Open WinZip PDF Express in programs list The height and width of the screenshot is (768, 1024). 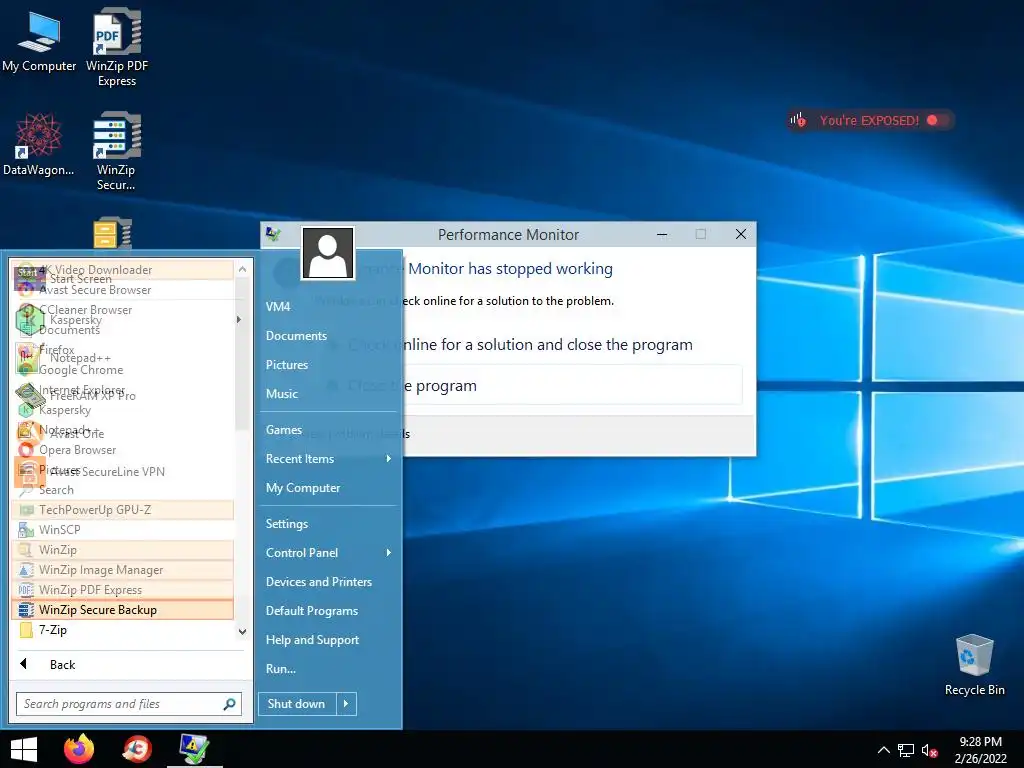(x=123, y=590)
